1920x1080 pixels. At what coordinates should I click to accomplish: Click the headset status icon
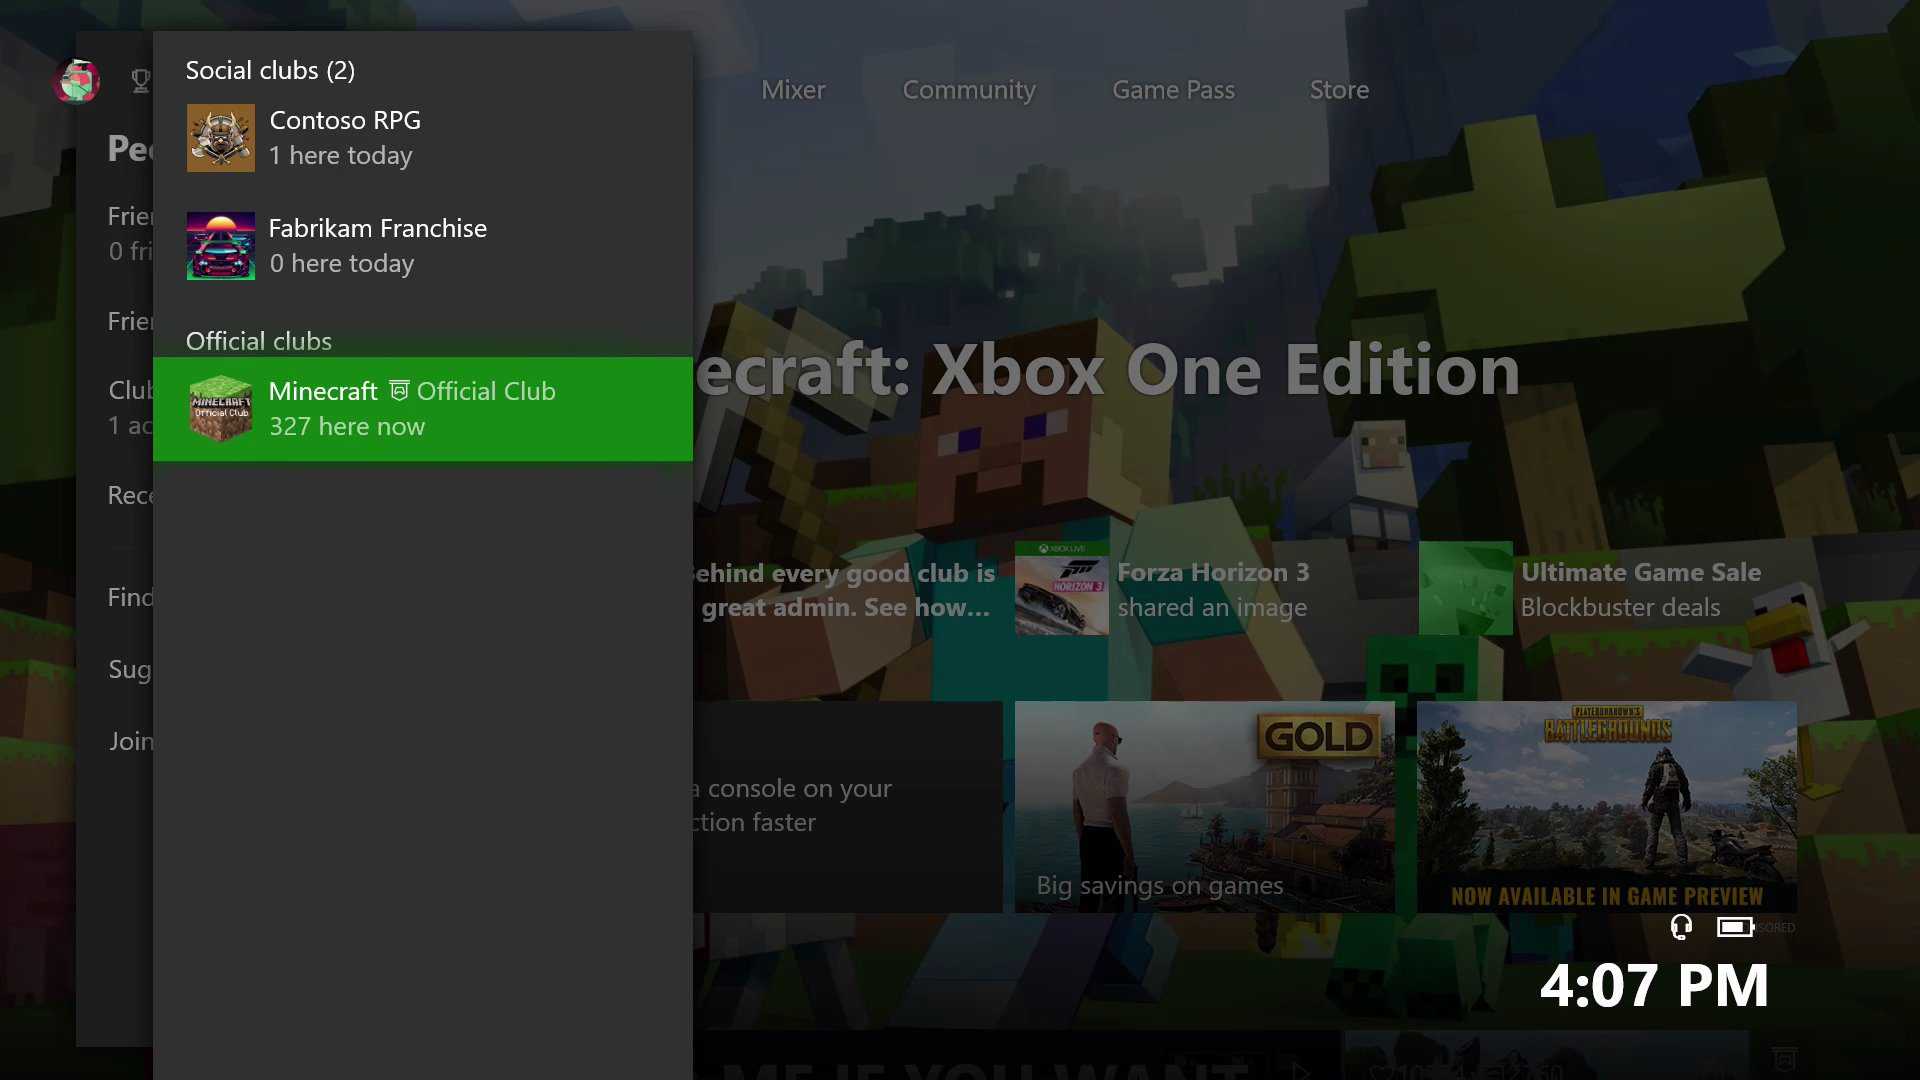coord(1681,927)
